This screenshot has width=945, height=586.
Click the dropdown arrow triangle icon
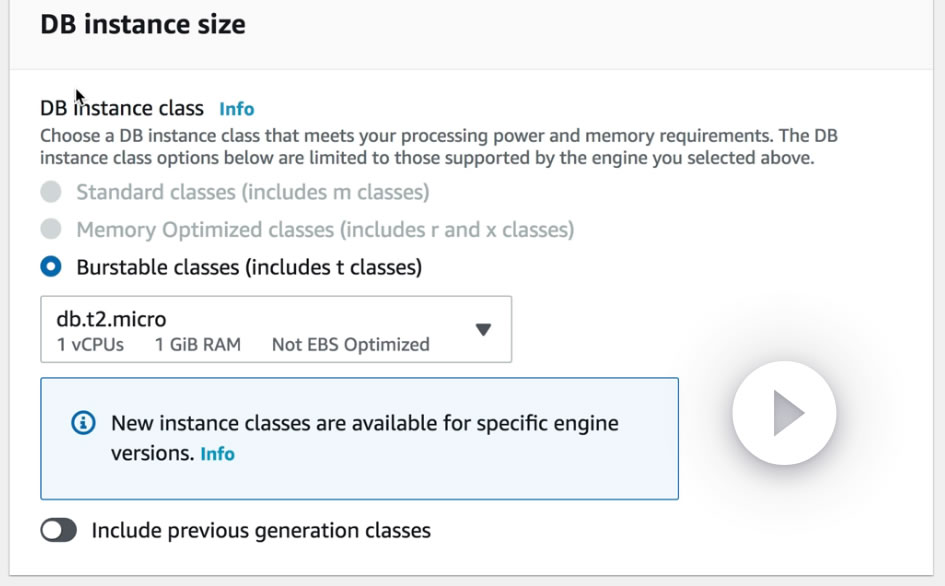(483, 329)
